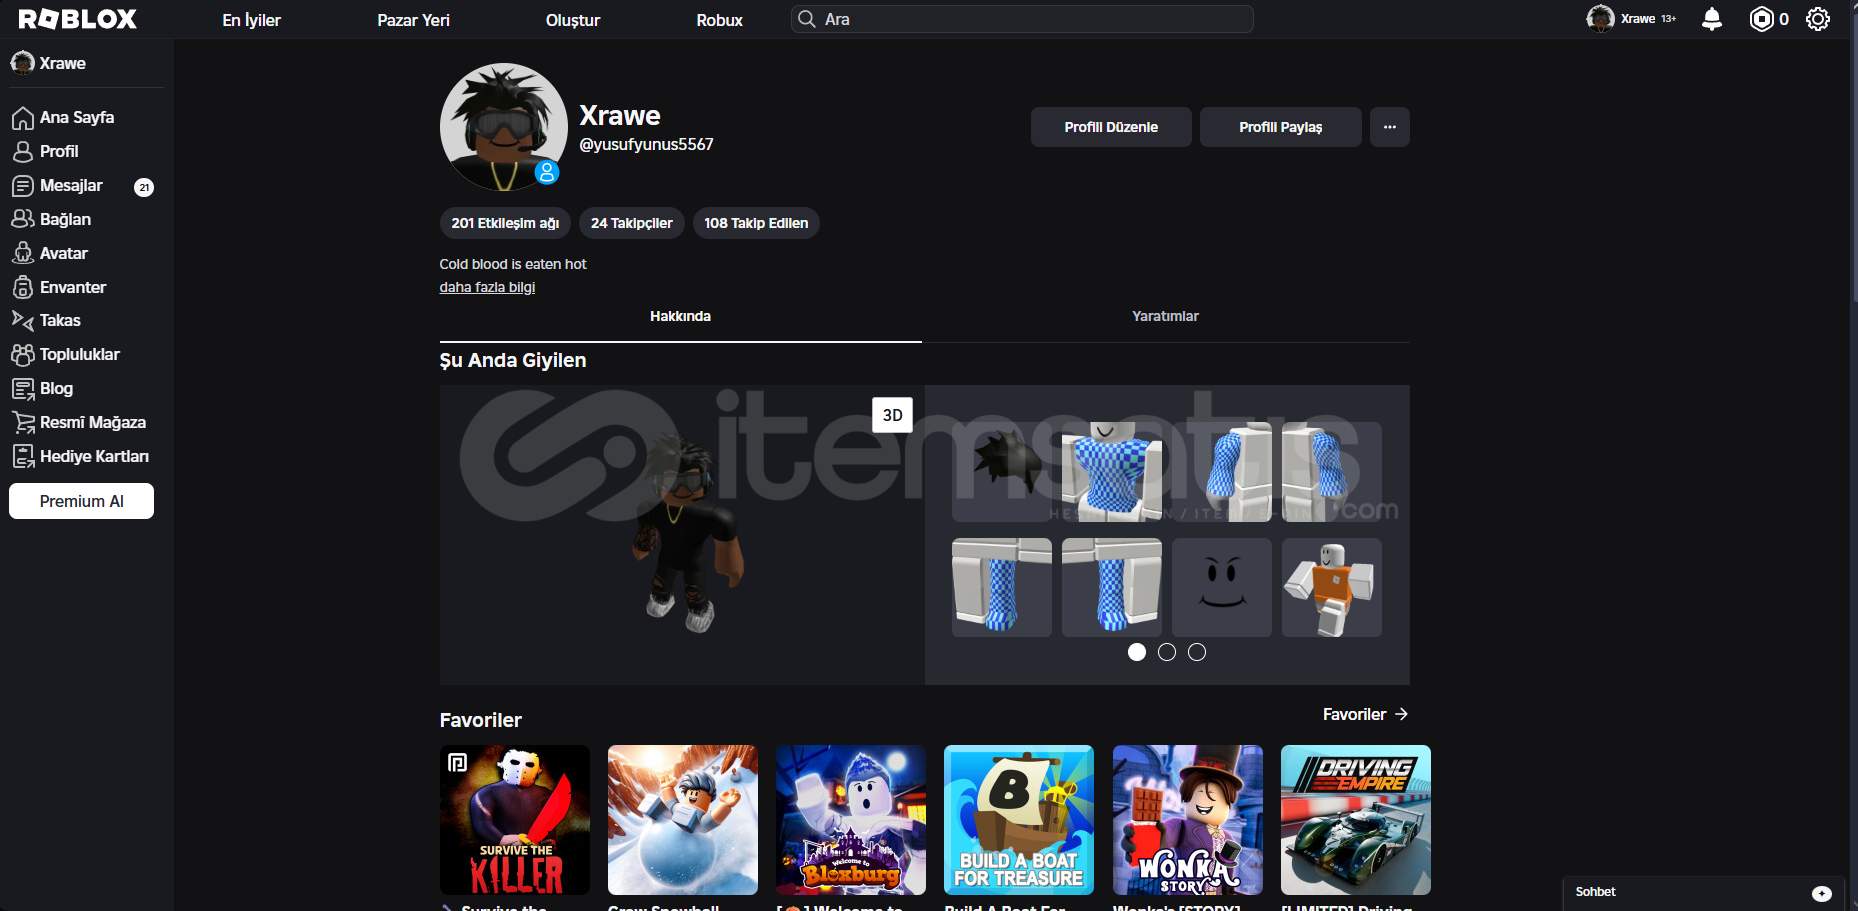Click the large Xrawe profile picture
Viewport: 1858px width, 911px height.
[x=504, y=127]
